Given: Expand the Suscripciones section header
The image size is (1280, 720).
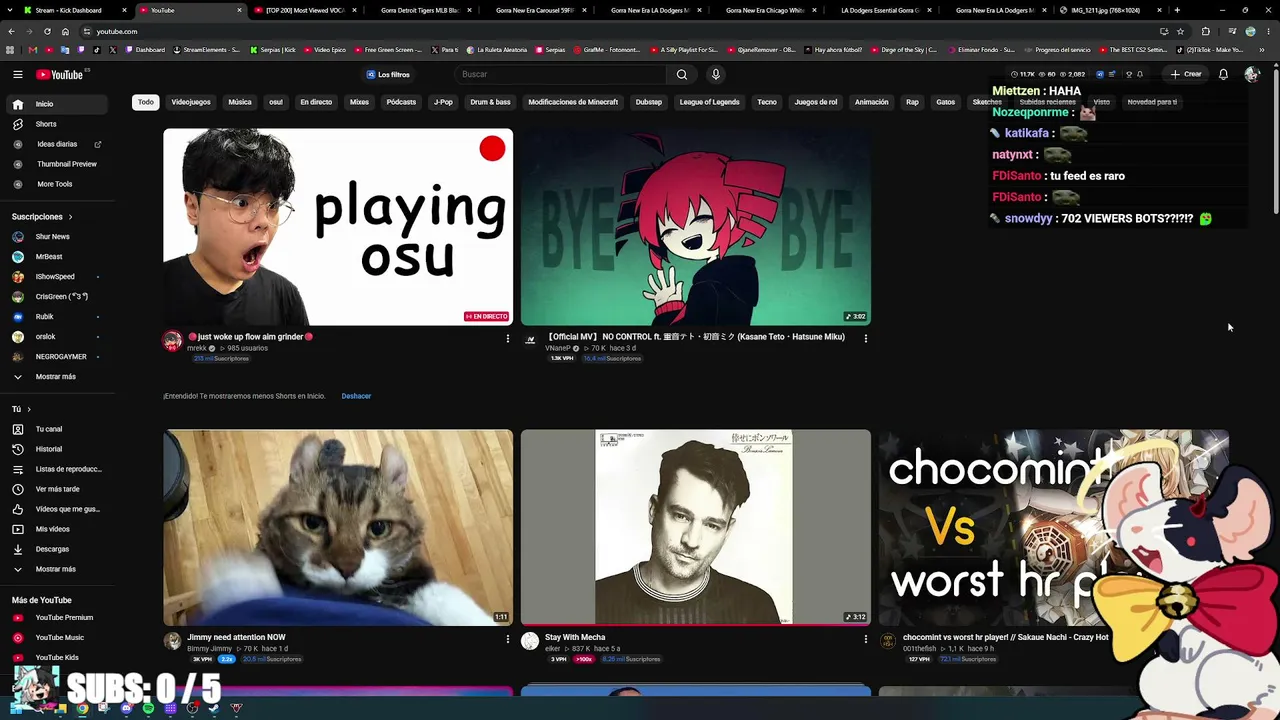Looking at the screenshot, I should coord(42,217).
